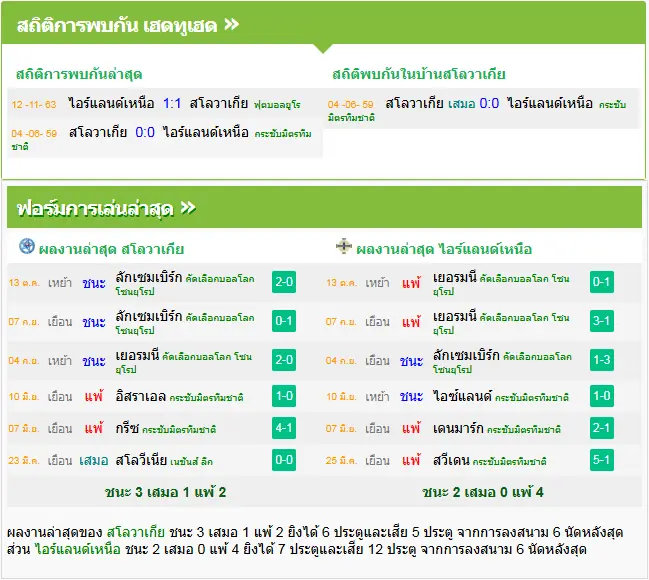This screenshot has height=580, width=649.
Task: Click the เสมอ result in the สโลวีเนีย row
Action: 94,460
